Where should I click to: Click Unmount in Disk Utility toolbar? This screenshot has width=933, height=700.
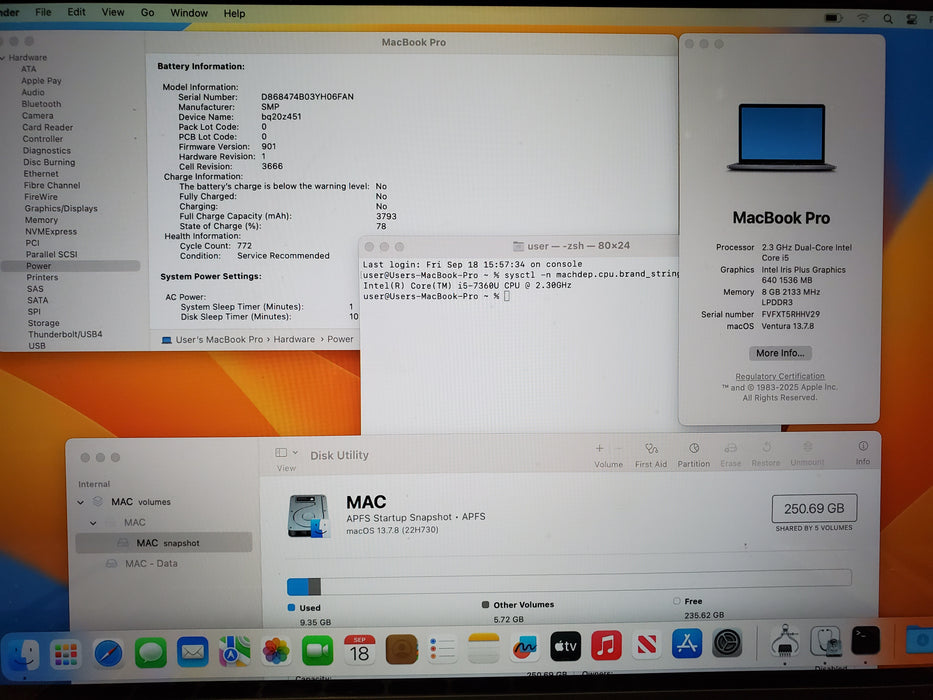pyautogui.click(x=807, y=454)
